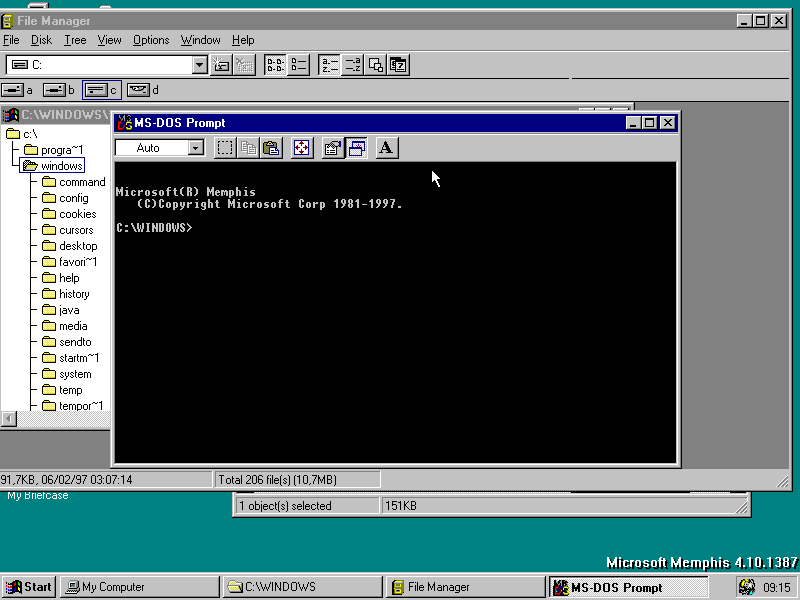
Task: Open the Disk menu
Action: [x=41, y=40]
